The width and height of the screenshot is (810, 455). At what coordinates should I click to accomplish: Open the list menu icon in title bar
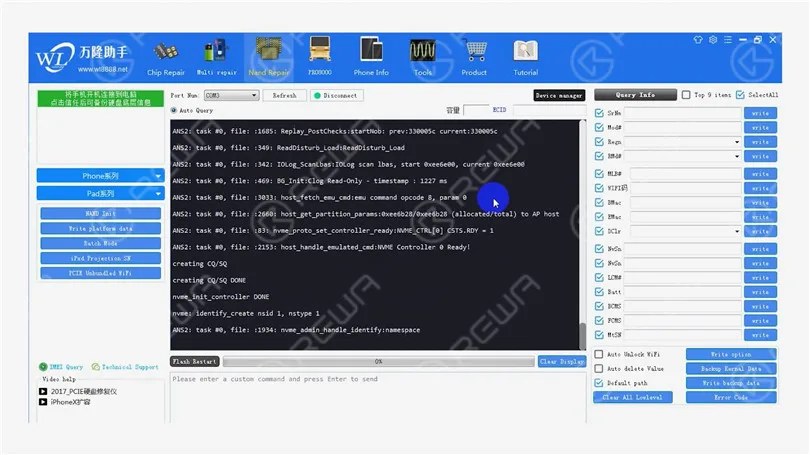[x=728, y=39]
